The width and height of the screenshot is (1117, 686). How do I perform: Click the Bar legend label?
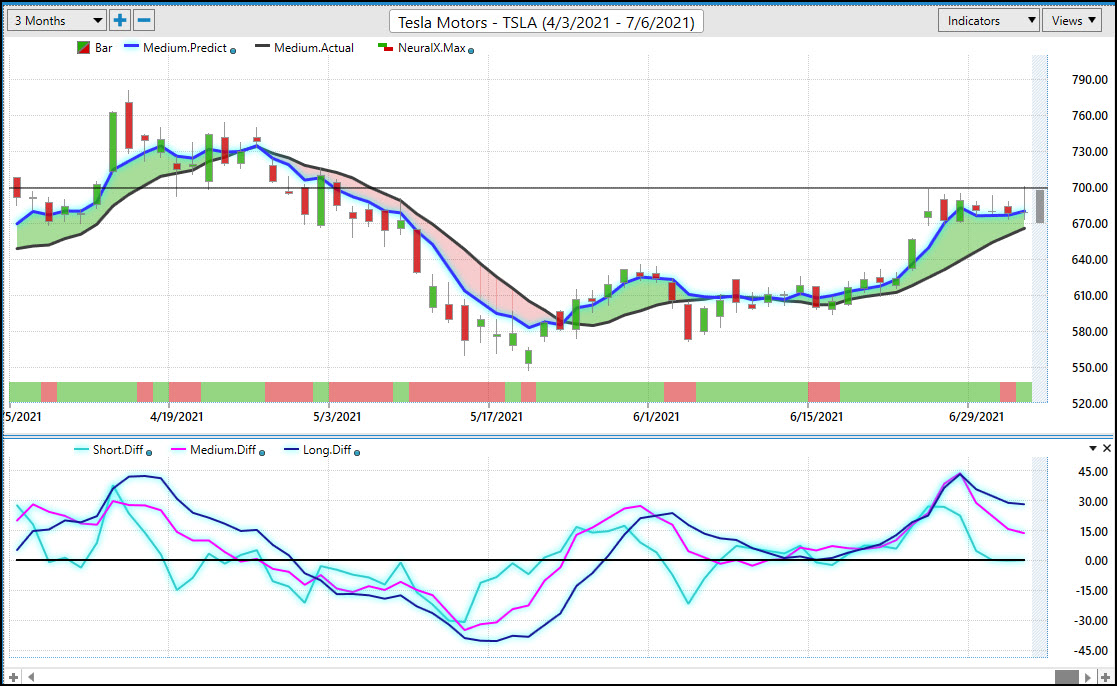click(103, 48)
